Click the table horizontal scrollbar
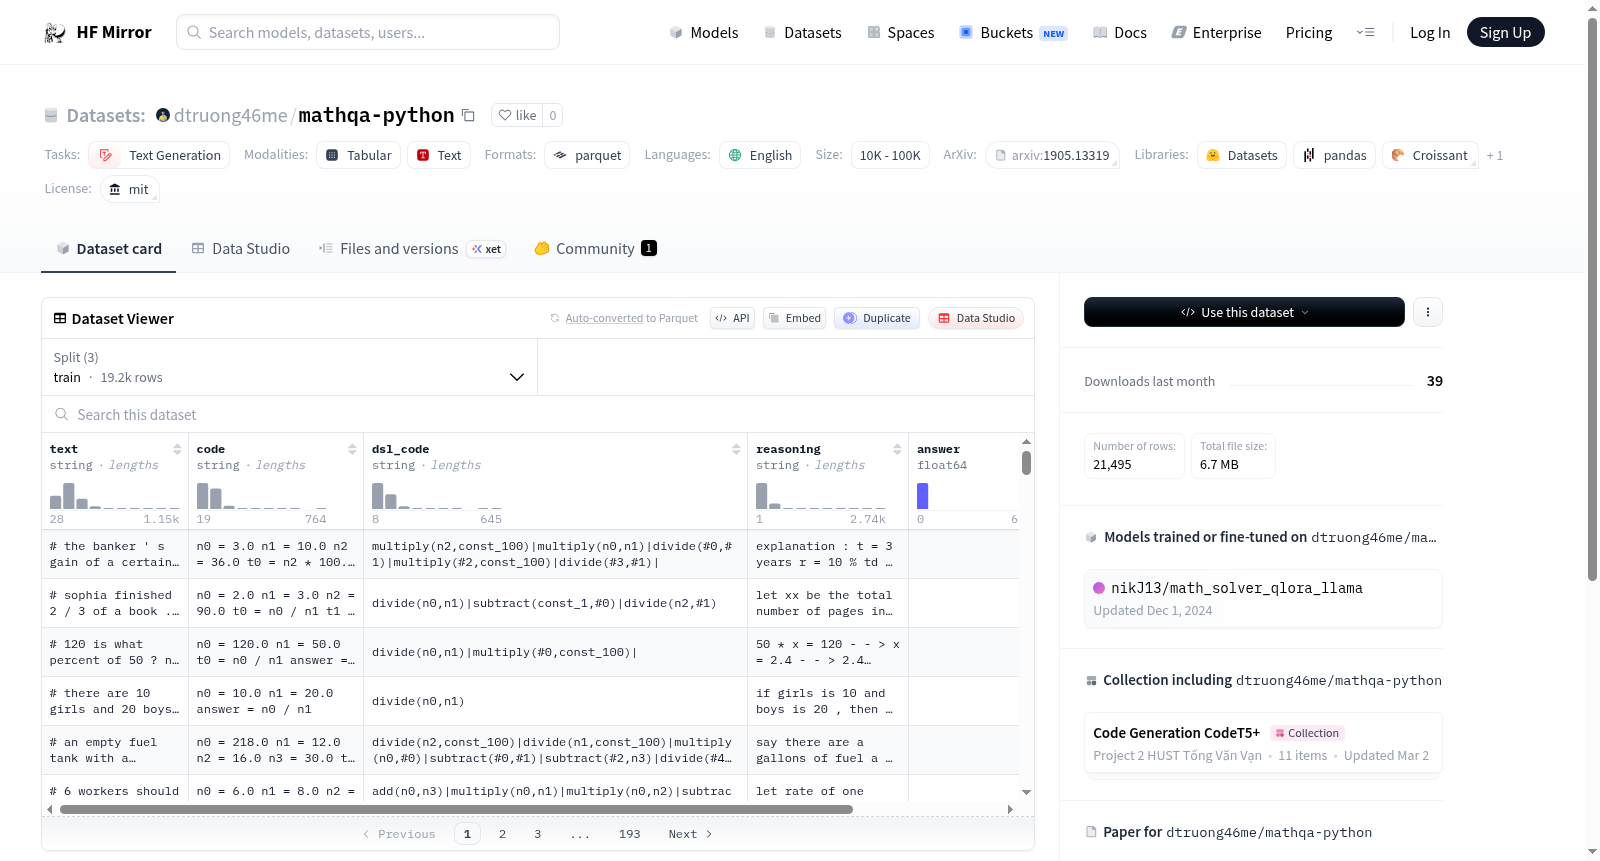The height and width of the screenshot is (861, 1600). tap(456, 809)
